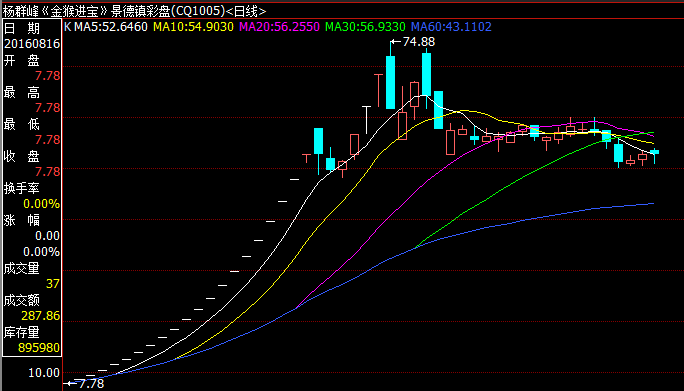
Task: Click the 10.00 price axis label
Action: point(44,373)
